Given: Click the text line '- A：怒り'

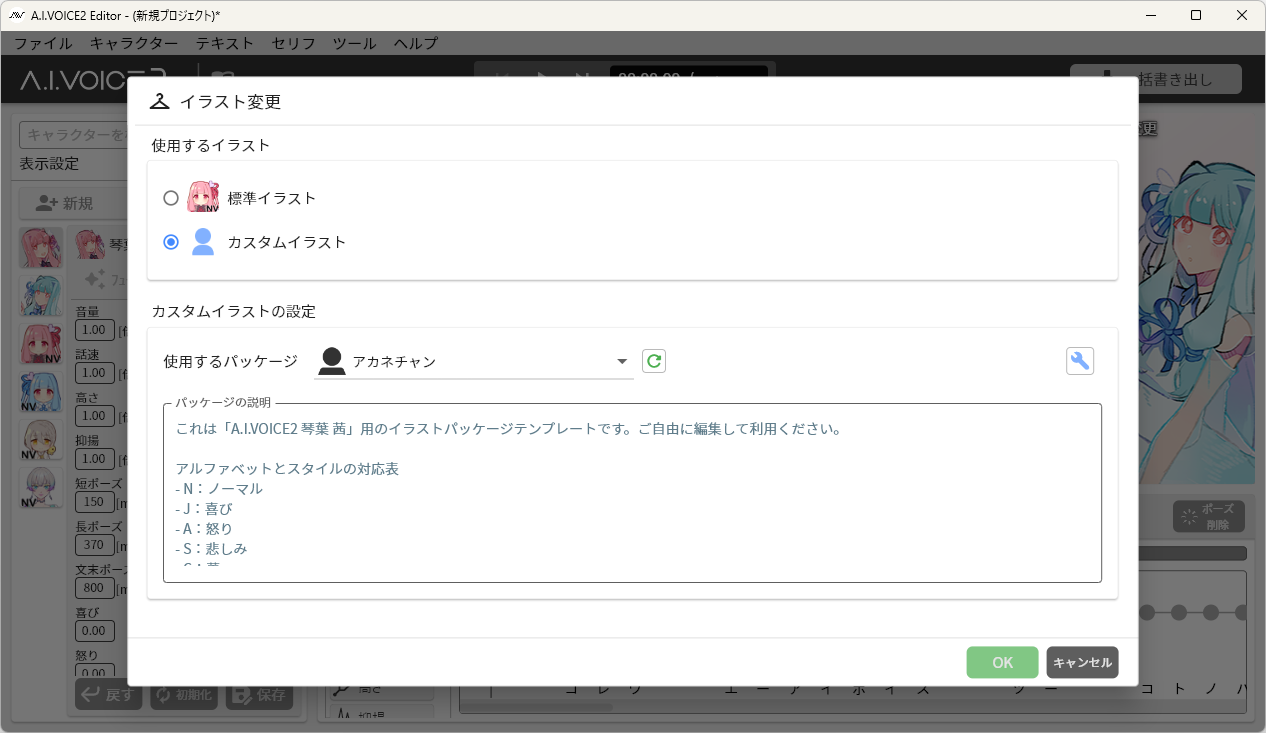Looking at the screenshot, I should coord(204,529).
